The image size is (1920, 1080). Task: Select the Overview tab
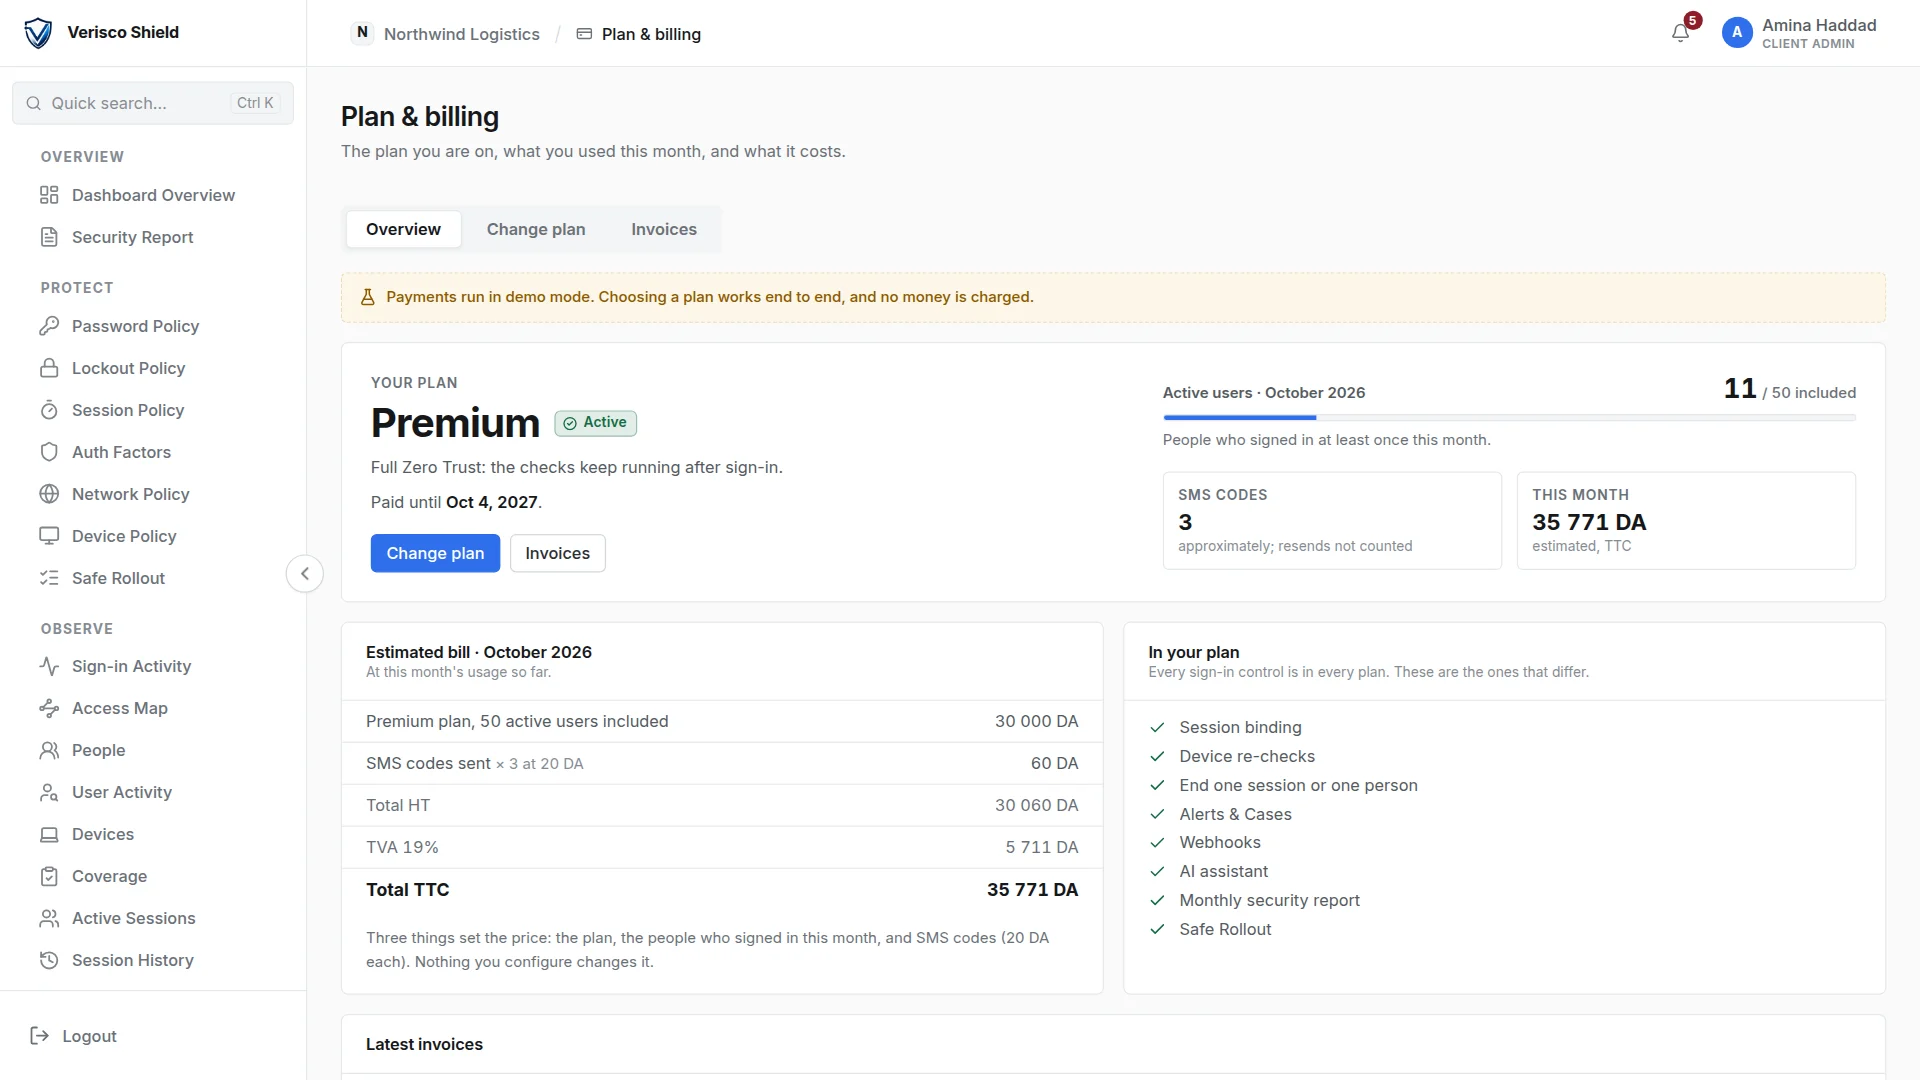click(403, 229)
